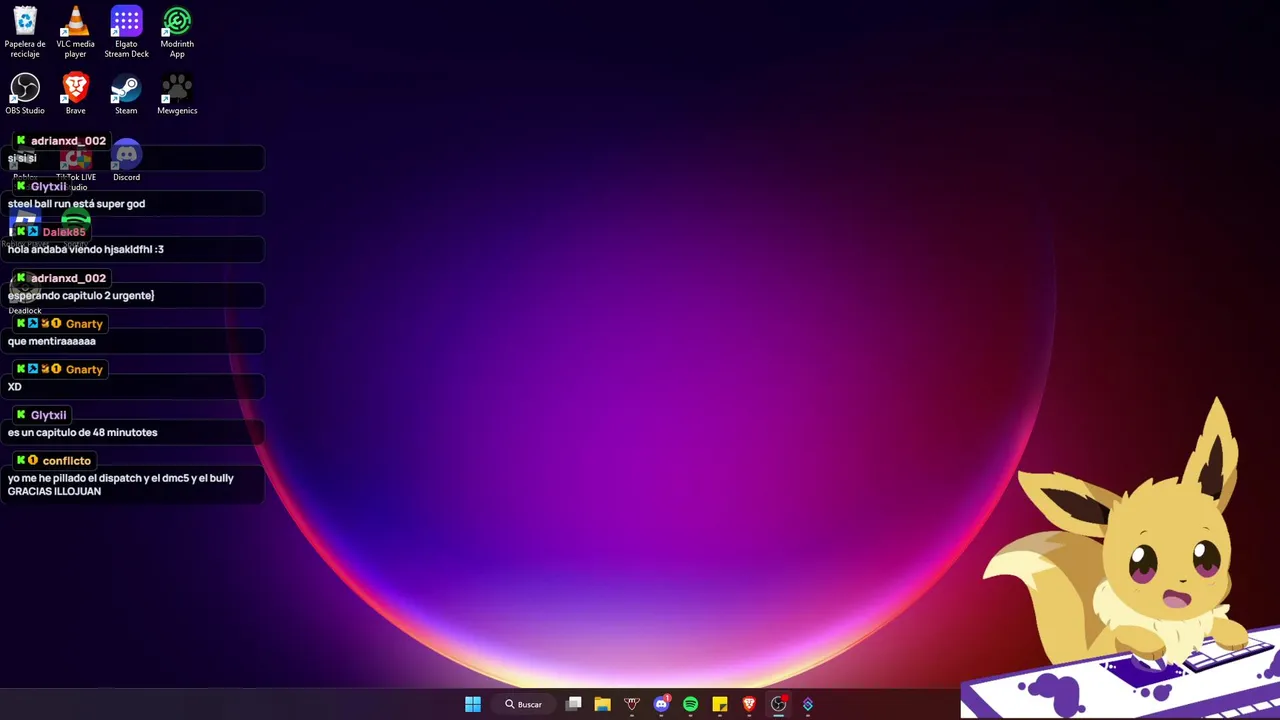The height and width of the screenshot is (720, 1280).
Task: Click the username conflicto in chat
Action: pyautogui.click(x=67, y=460)
